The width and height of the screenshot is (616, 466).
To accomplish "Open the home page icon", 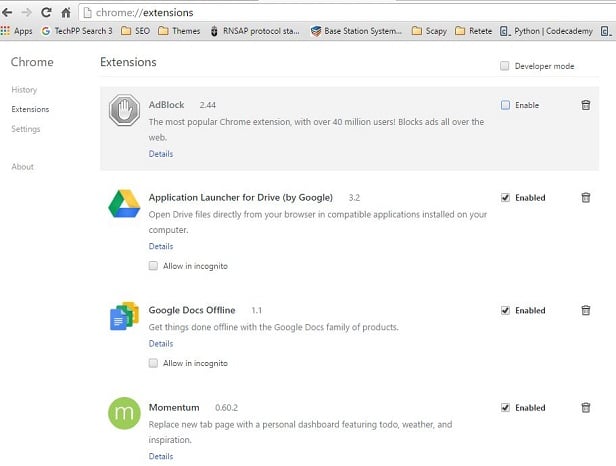I will [x=66, y=13].
